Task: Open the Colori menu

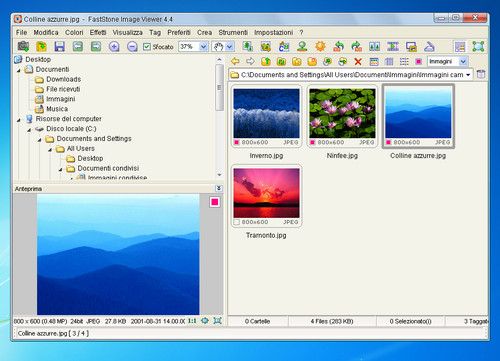Action: [x=74, y=32]
